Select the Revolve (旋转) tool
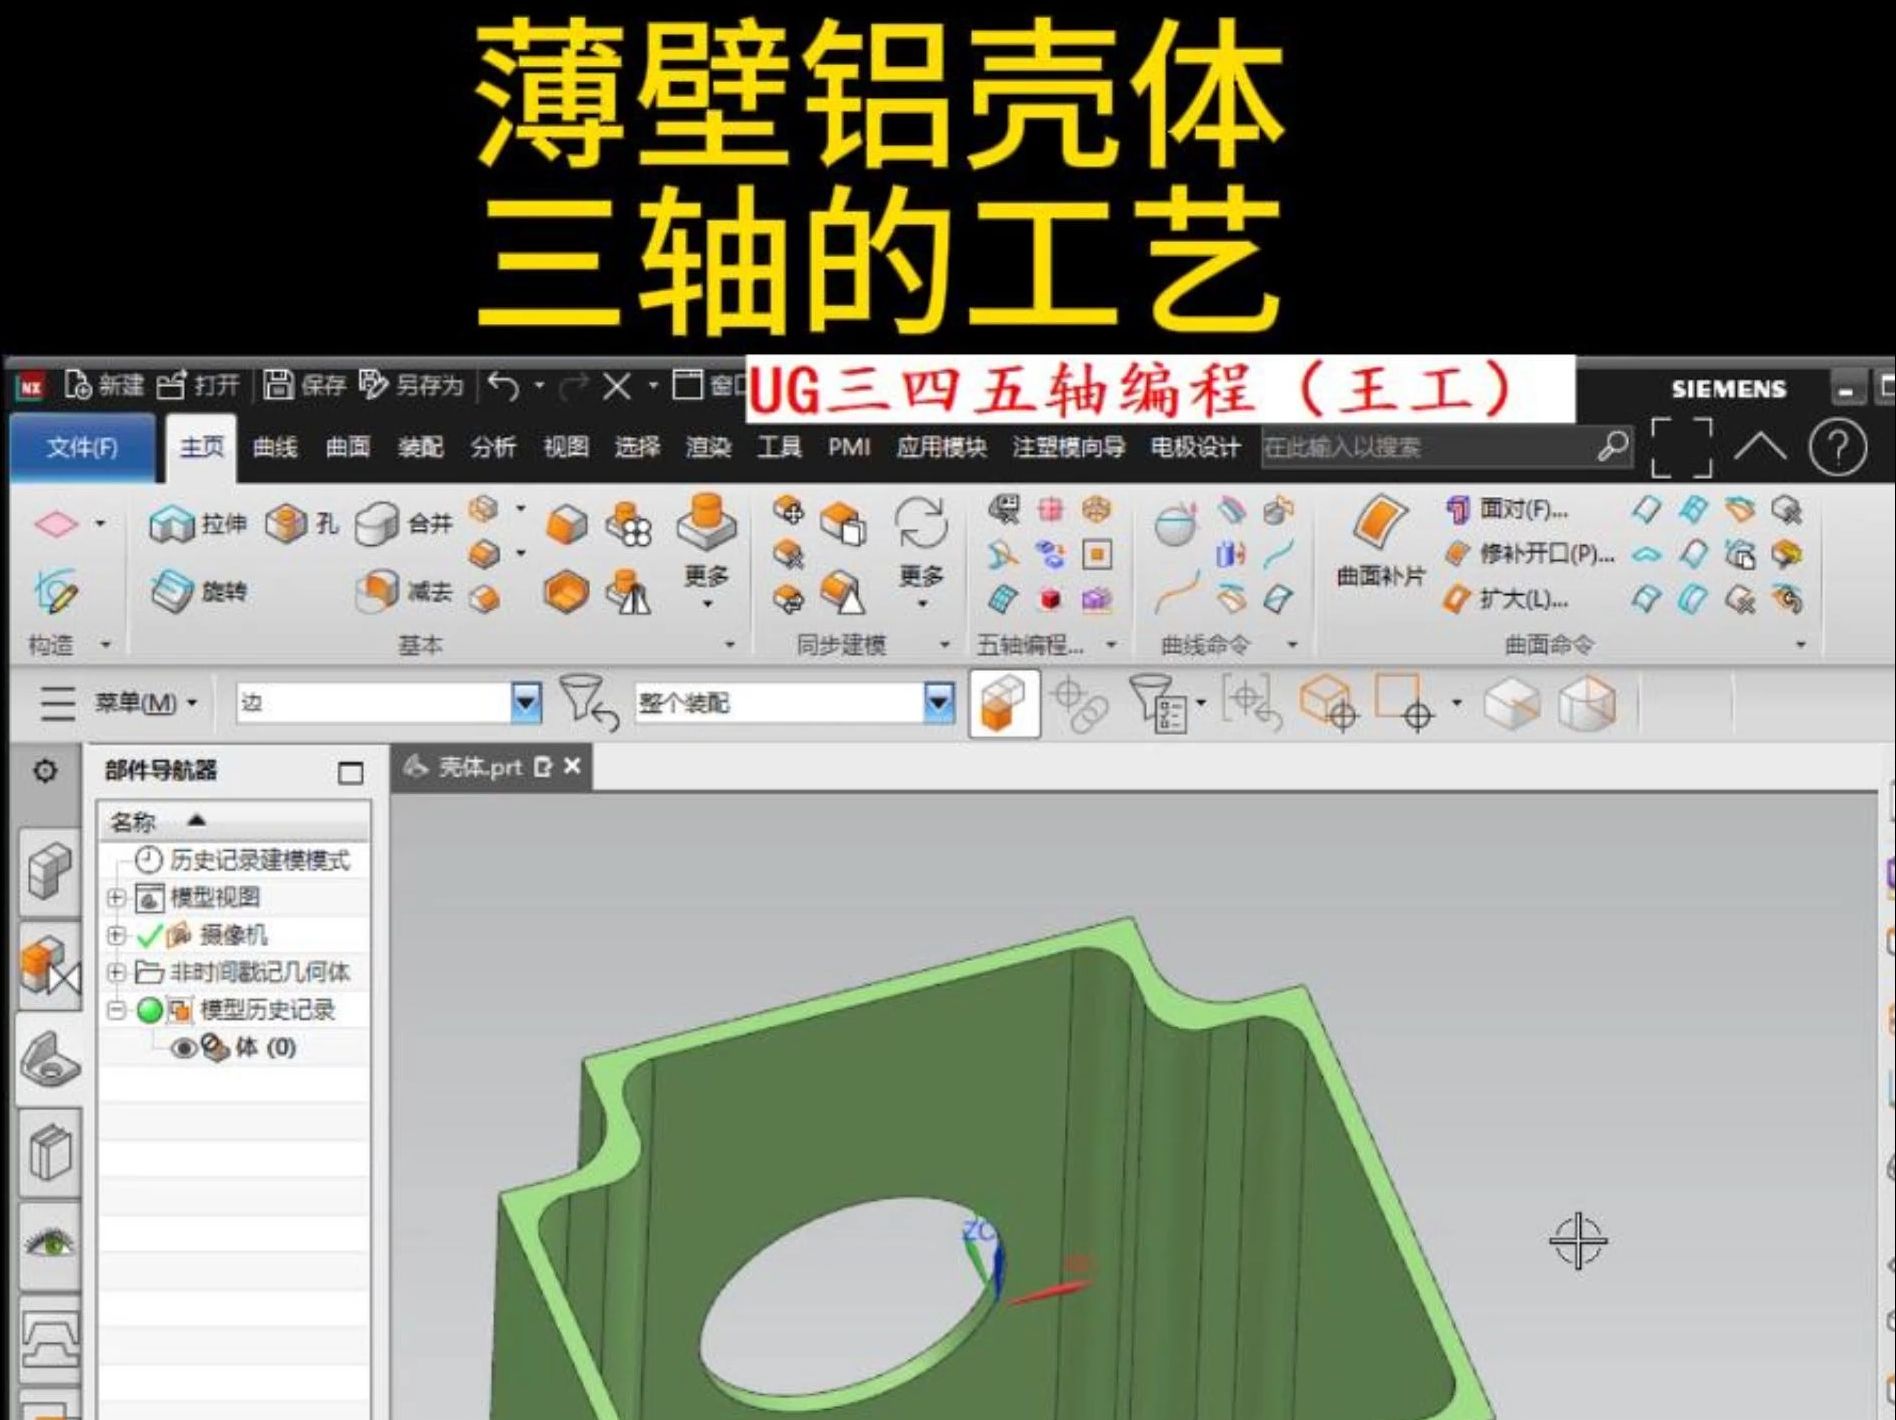Screen dimensions: 1896x1420 click(x=197, y=591)
